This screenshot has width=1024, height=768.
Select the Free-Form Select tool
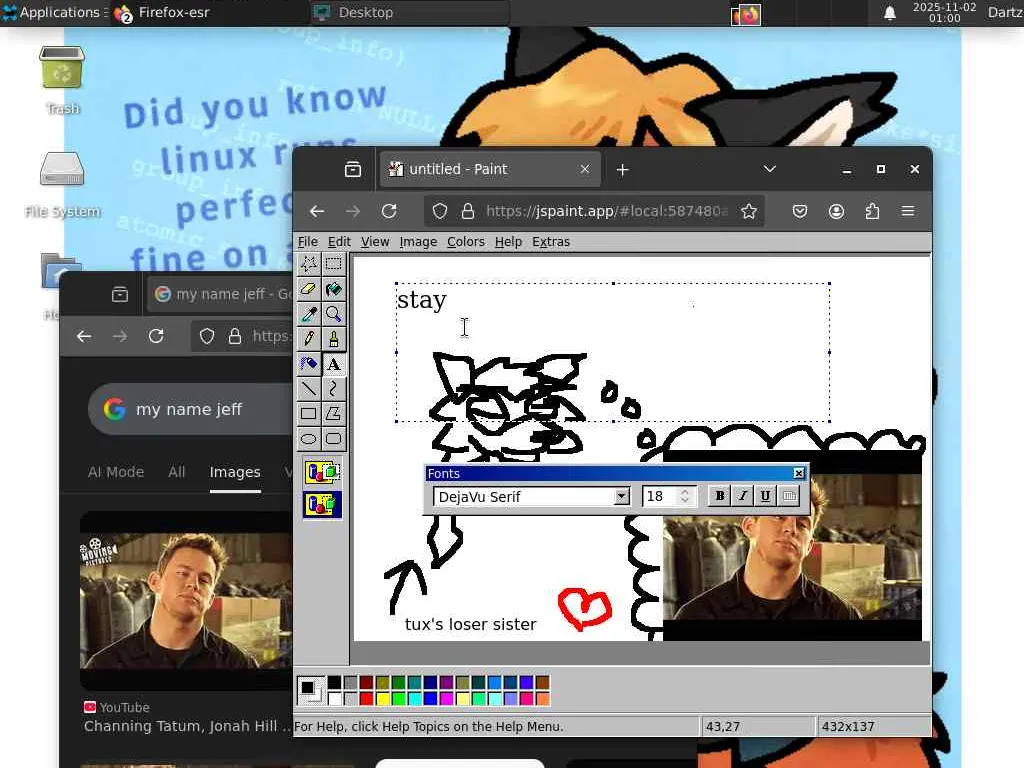(x=309, y=264)
